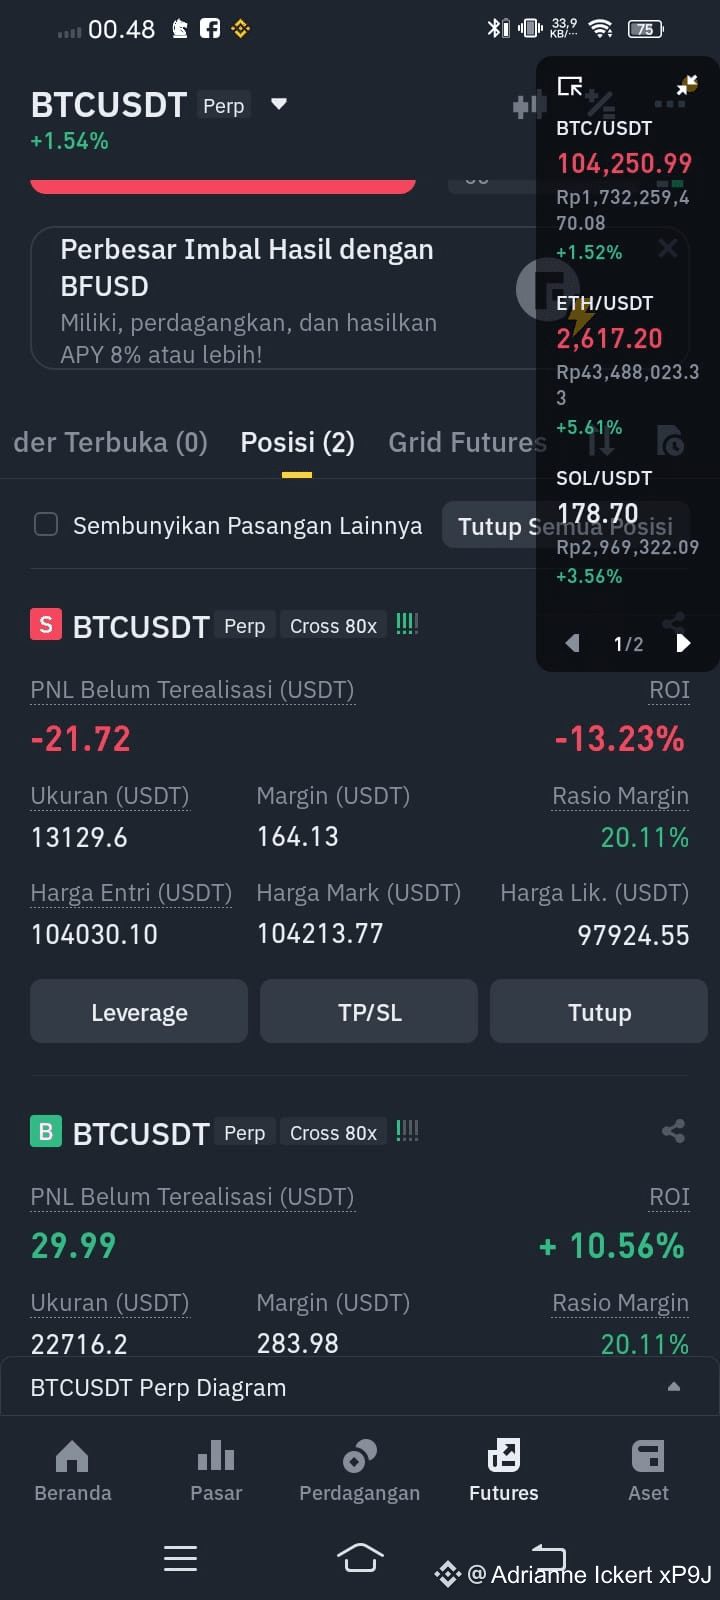This screenshot has width=720, height=1600.
Task: Go to next page of ticker widget
Action: click(x=684, y=643)
